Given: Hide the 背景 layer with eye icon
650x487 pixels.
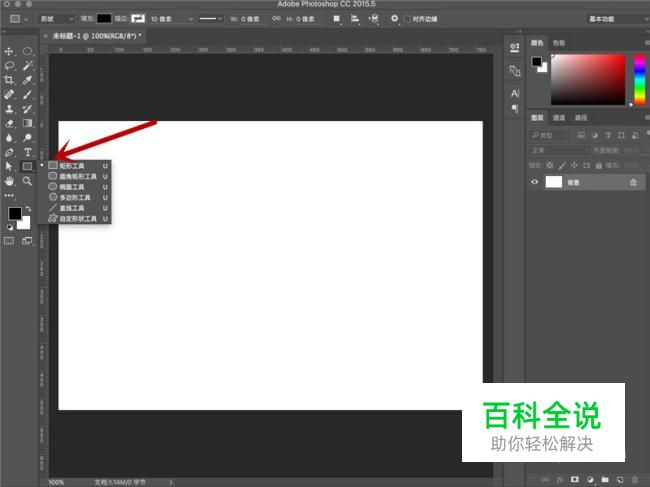Looking at the screenshot, I should click(535, 182).
